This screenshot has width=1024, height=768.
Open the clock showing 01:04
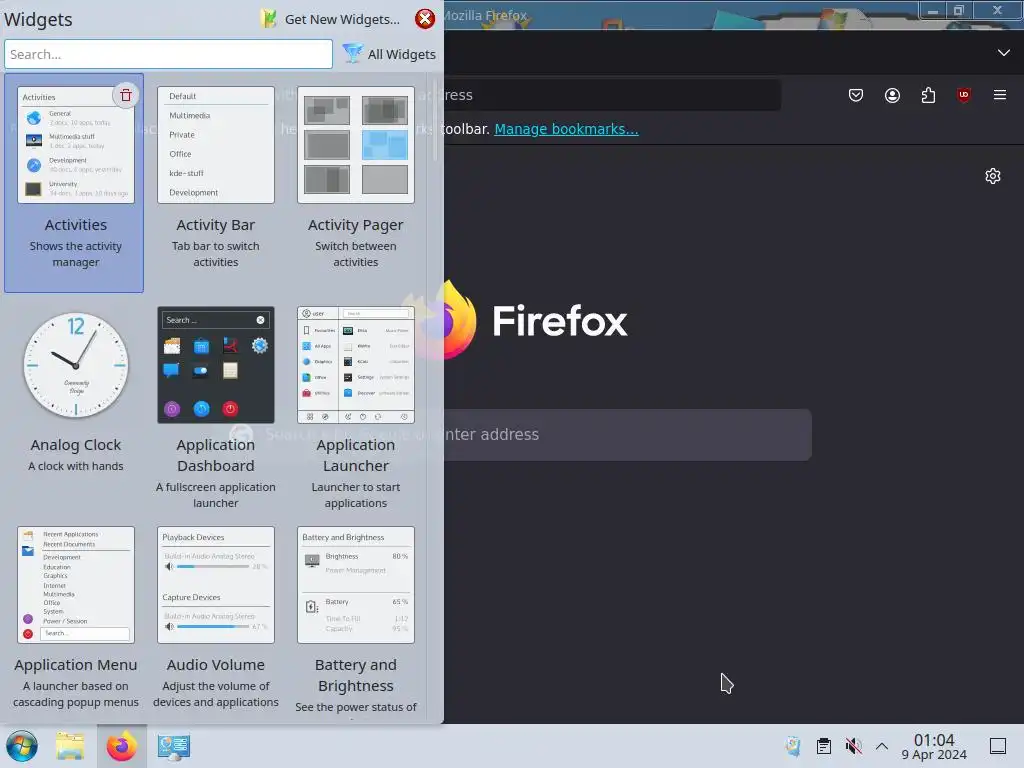(x=934, y=746)
